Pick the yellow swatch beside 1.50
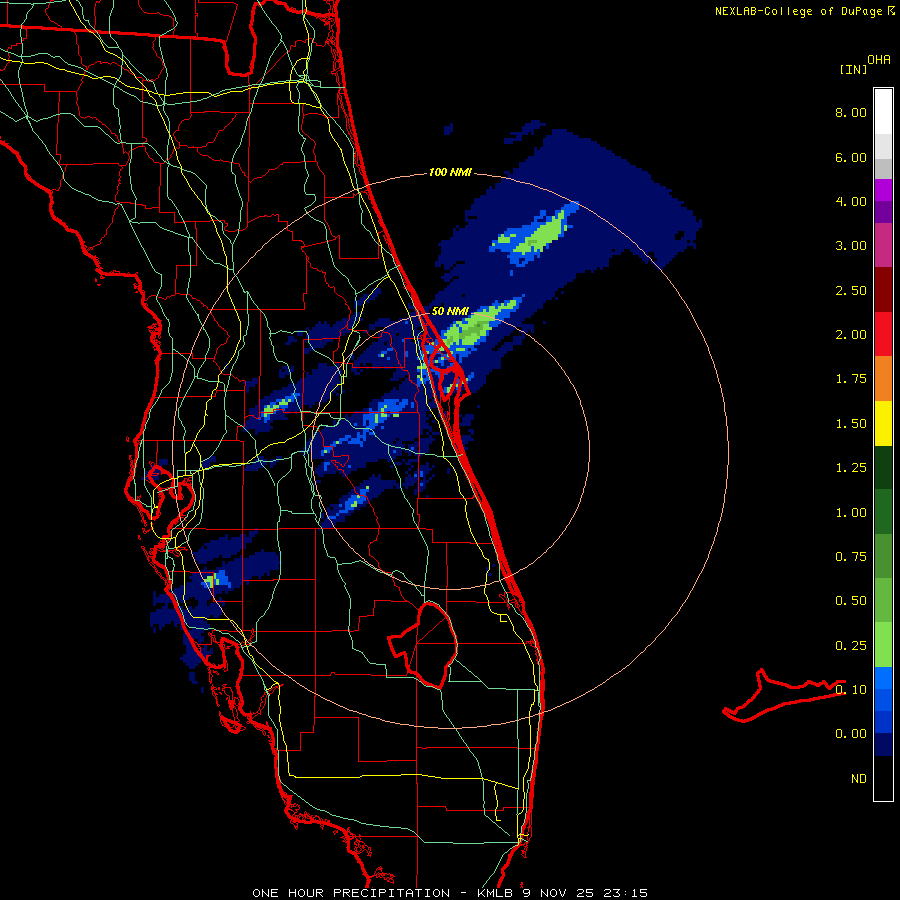The width and height of the screenshot is (900, 900). (883, 424)
